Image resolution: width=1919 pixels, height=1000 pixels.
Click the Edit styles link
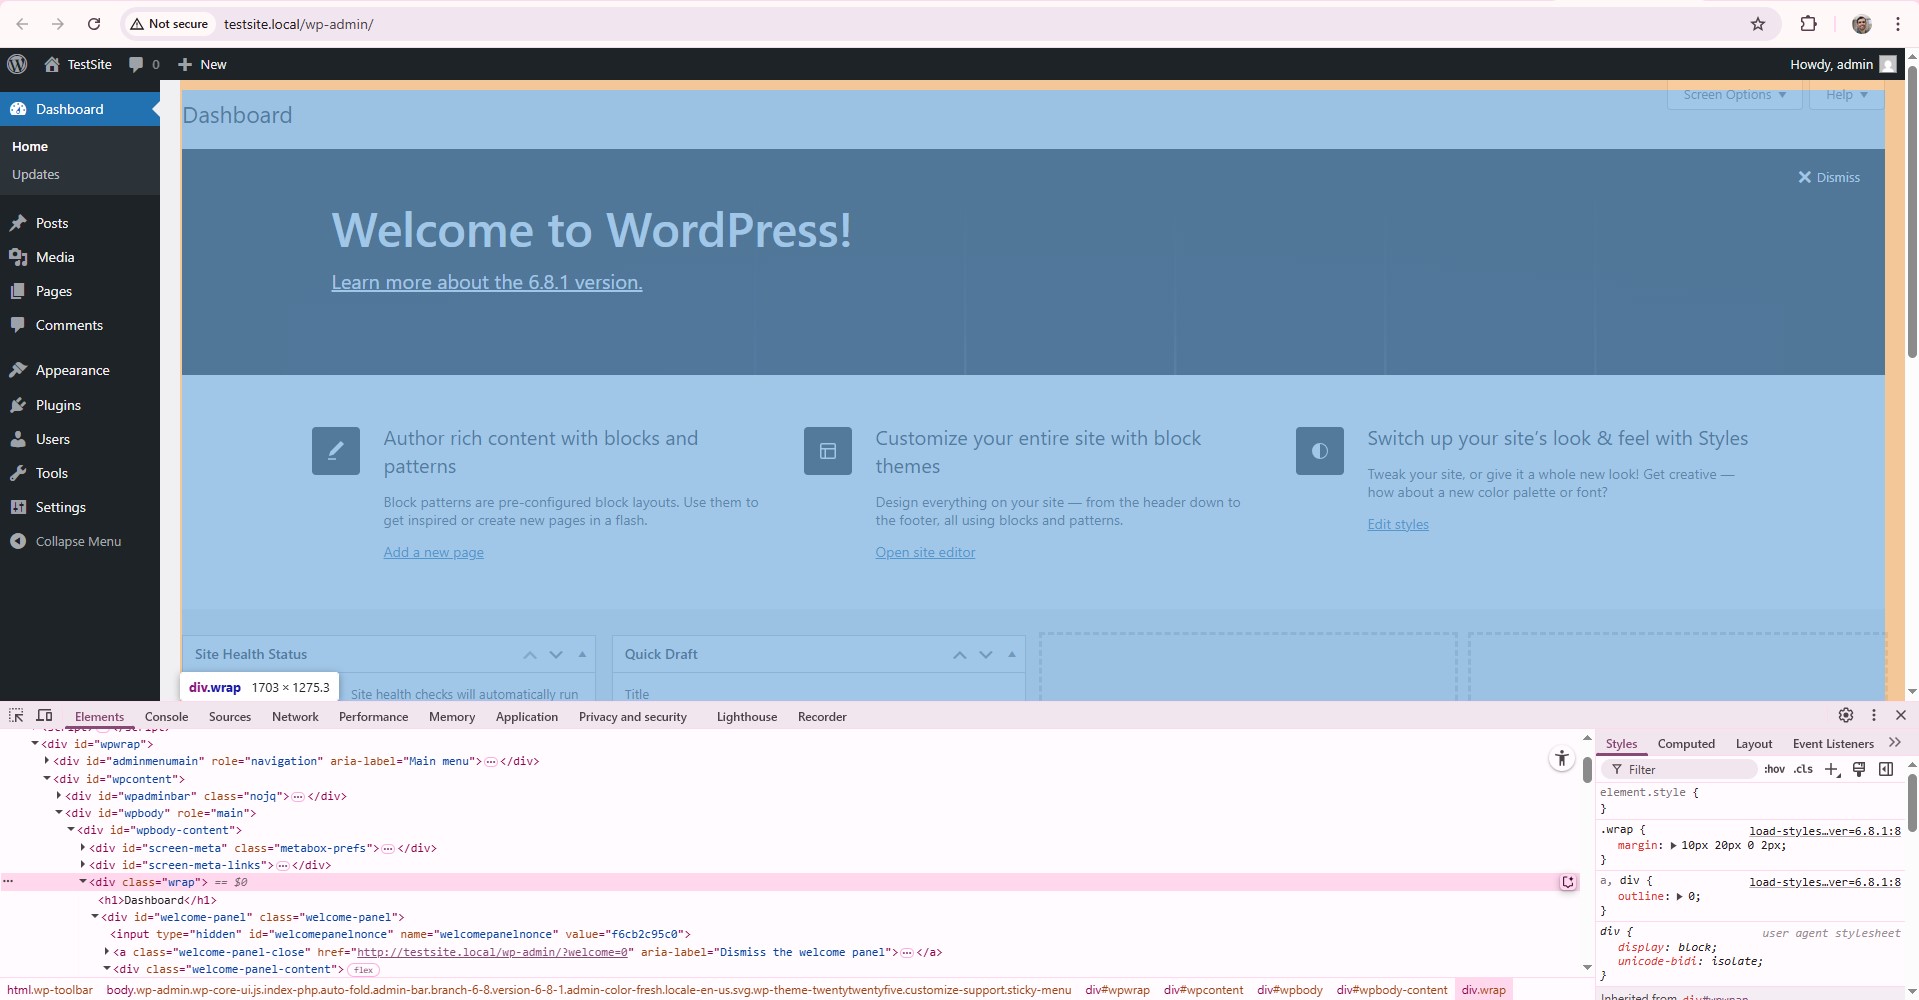(1398, 524)
